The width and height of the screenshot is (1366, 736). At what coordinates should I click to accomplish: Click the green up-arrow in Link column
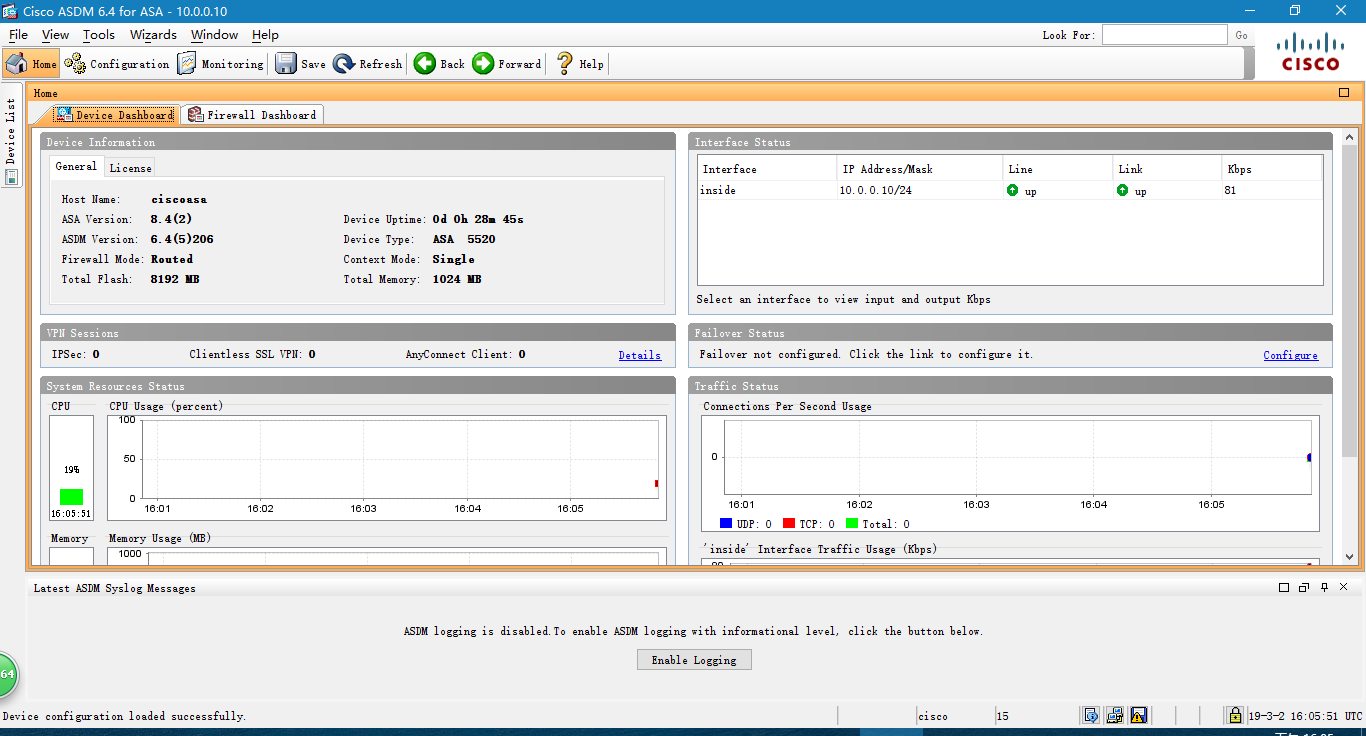click(1123, 190)
